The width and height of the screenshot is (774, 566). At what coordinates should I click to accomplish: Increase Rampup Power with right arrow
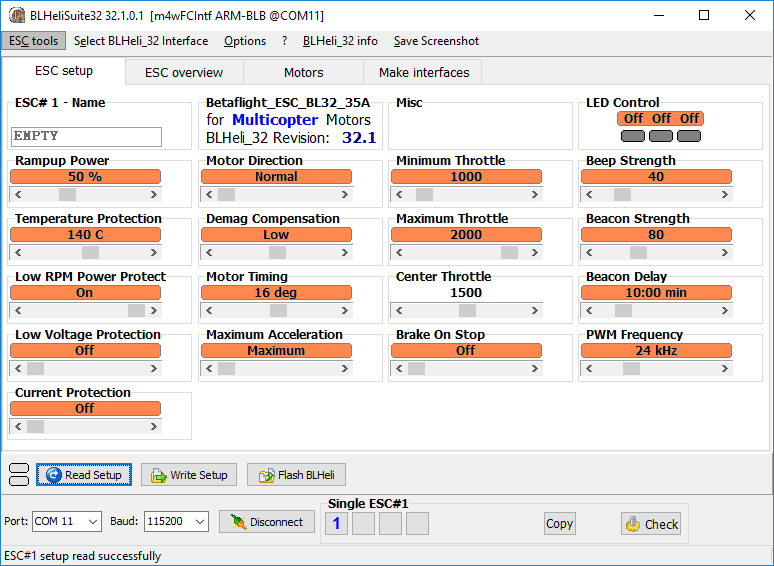[154, 194]
